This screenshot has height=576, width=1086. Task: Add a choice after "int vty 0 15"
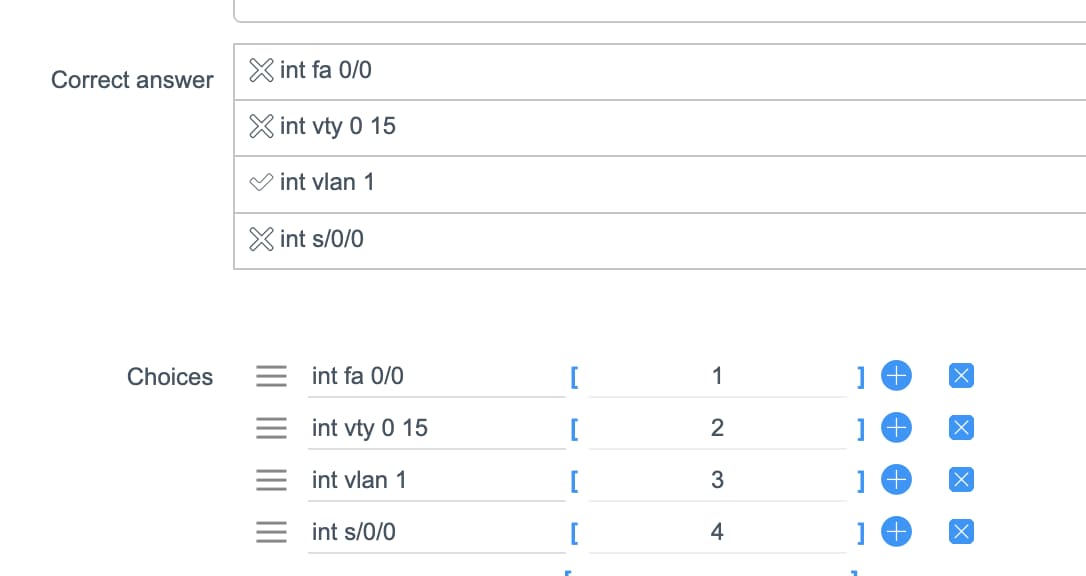[897, 428]
